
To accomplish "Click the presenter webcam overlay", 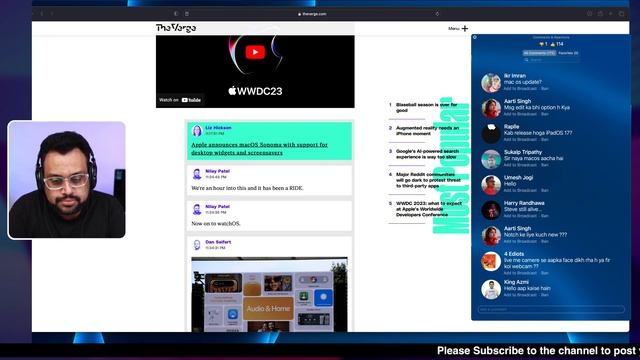I will pyautogui.click(x=67, y=180).
